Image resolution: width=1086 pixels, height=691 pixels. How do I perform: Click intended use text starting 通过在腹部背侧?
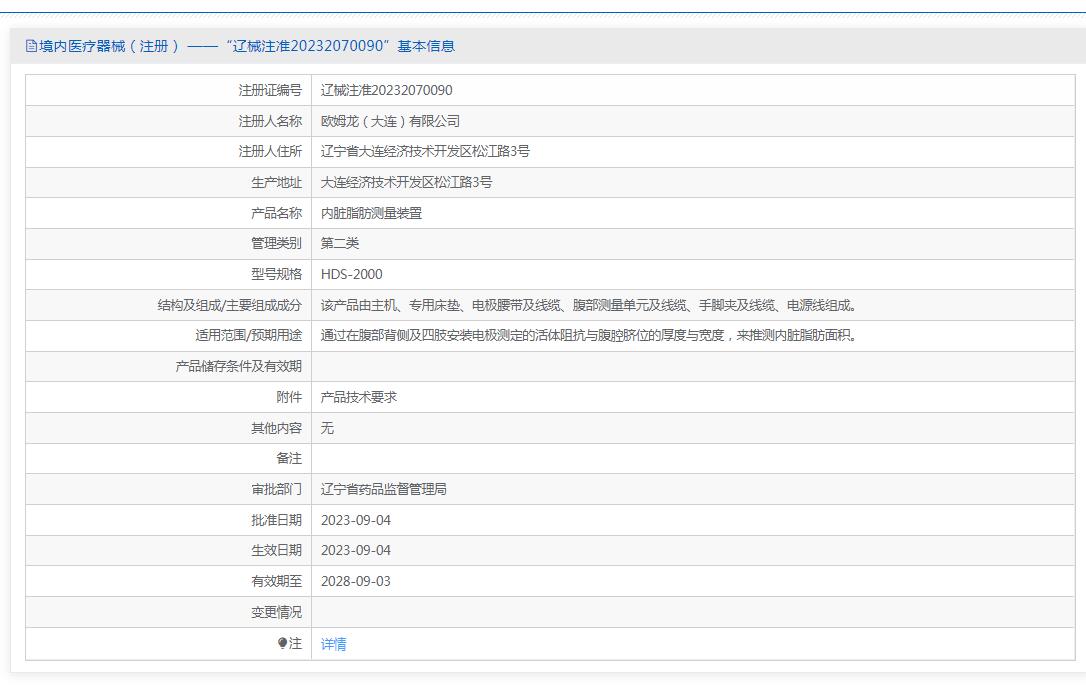(x=589, y=336)
